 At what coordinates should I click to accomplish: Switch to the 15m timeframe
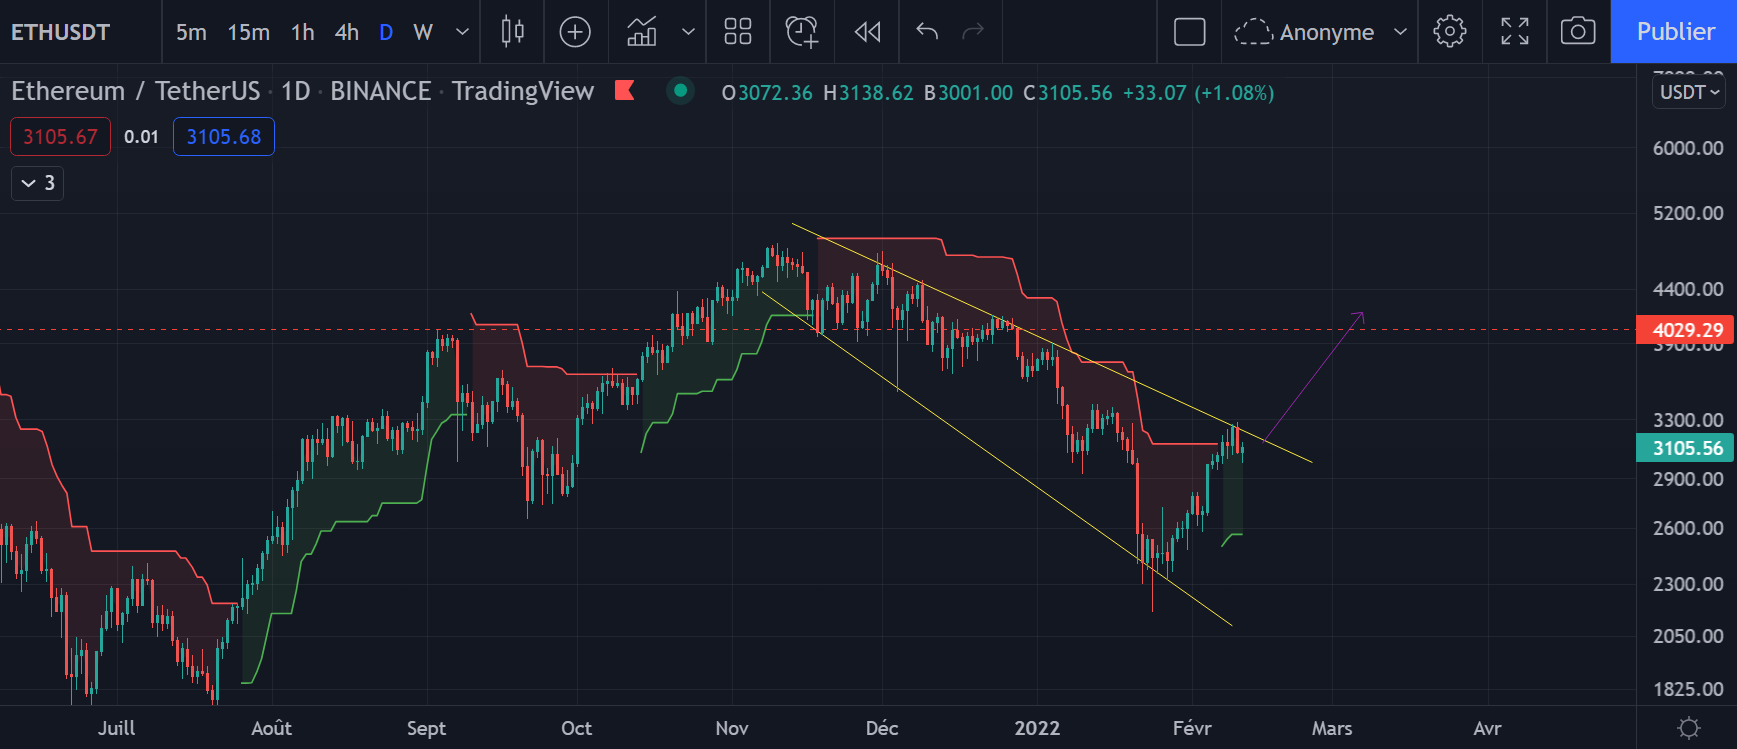(248, 32)
